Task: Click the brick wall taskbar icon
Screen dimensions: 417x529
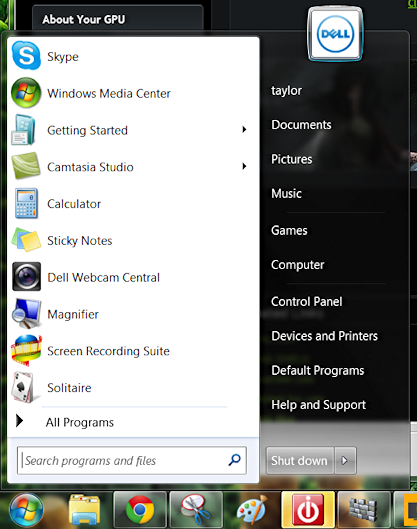Action: (364, 510)
